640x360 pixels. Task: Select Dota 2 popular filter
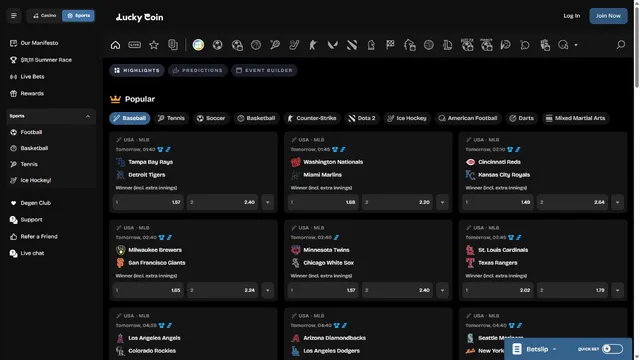(362, 118)
